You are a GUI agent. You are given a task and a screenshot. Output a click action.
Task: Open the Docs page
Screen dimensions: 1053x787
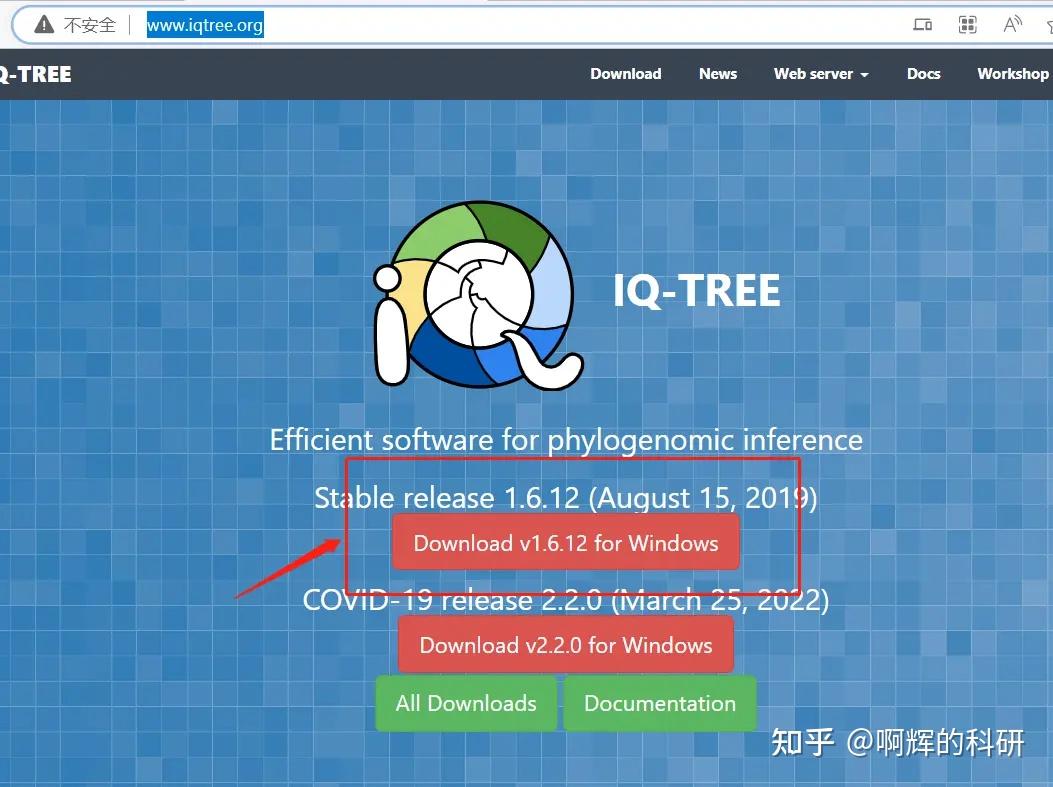pos(923,73)
